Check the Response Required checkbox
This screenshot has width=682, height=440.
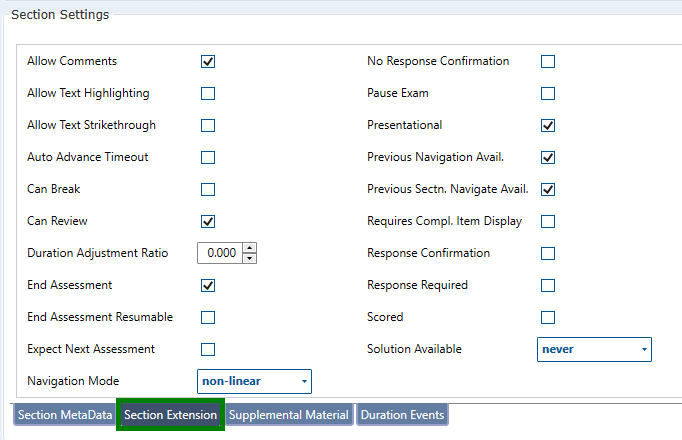[548, 285]
